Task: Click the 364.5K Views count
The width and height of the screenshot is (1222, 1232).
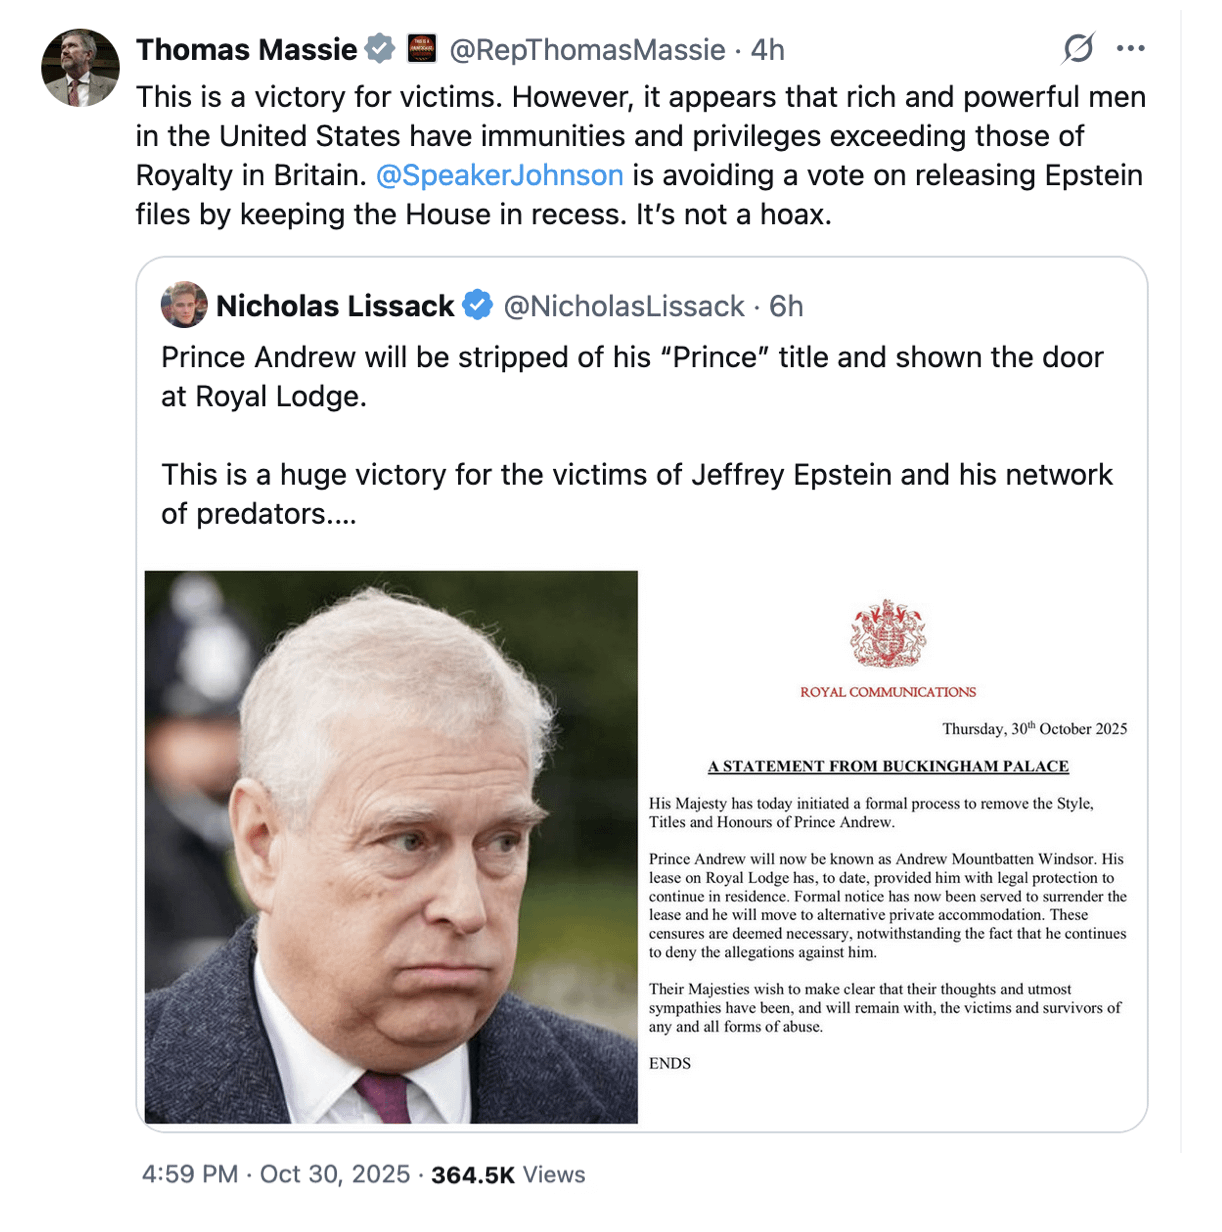Action: (508, 1174)
